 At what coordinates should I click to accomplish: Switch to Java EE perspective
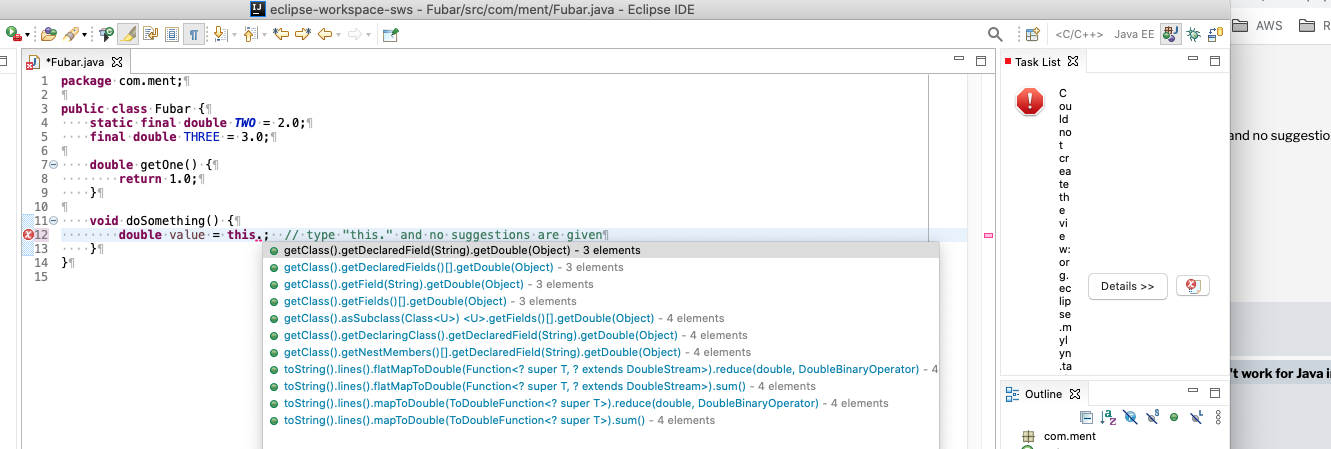tap(1134, 35)
